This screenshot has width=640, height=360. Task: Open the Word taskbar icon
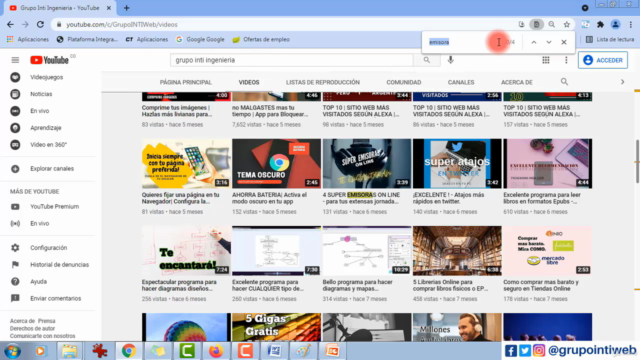274,351
